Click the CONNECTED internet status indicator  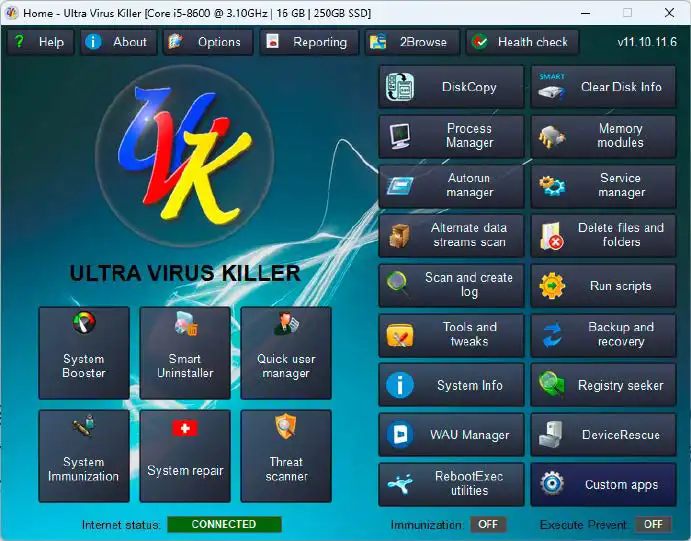pyautogui.click(x=224, y=524)
